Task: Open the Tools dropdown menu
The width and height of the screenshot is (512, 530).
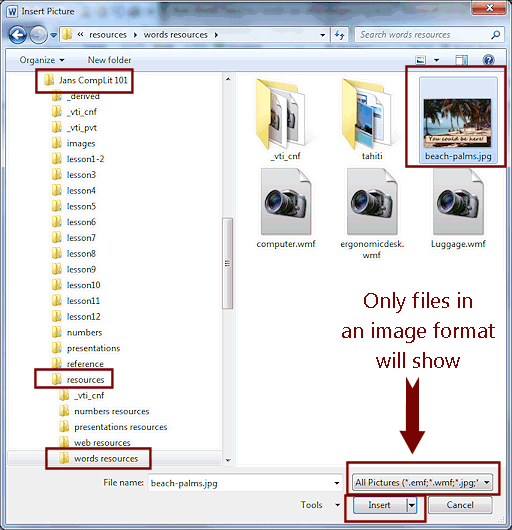Action: 320,505
